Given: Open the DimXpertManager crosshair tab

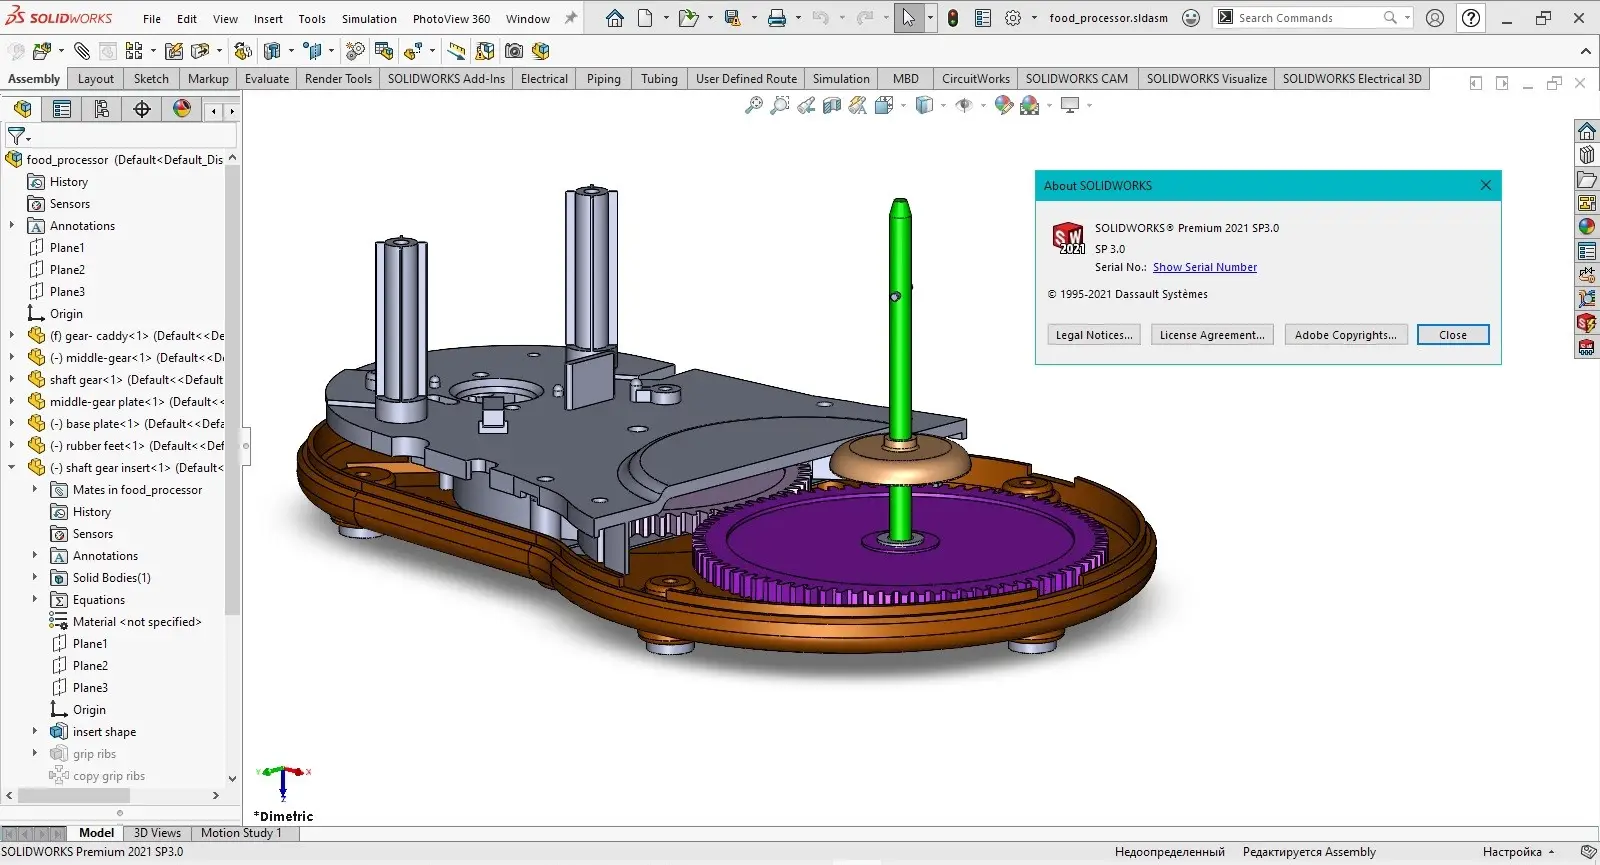Looking at the screenshot, I should [x=142, y=109].
